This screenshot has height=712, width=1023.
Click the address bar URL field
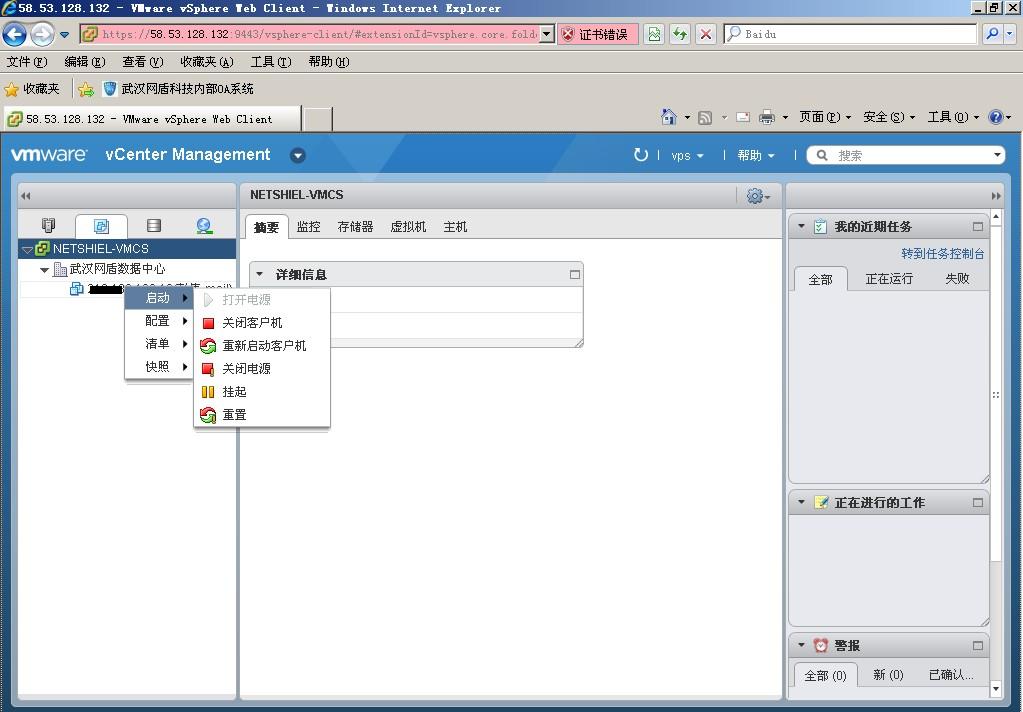[309, 34]
